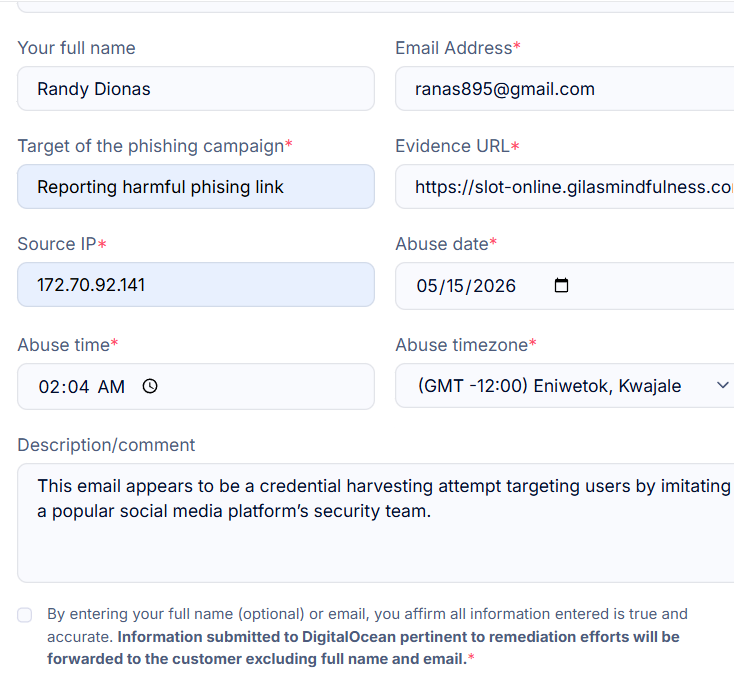The image size is (734, 693).
Task: Tick the affirm information is accurate checkbox
Action: coord(25,615)
